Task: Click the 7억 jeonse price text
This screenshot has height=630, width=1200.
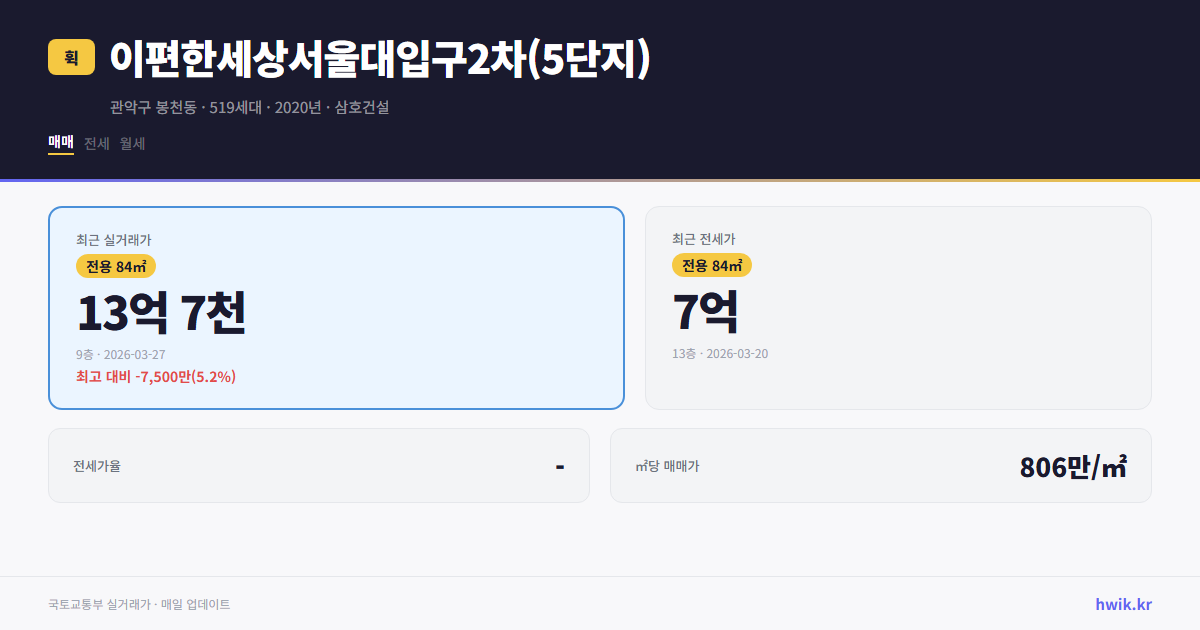Action: pos(706,313)
